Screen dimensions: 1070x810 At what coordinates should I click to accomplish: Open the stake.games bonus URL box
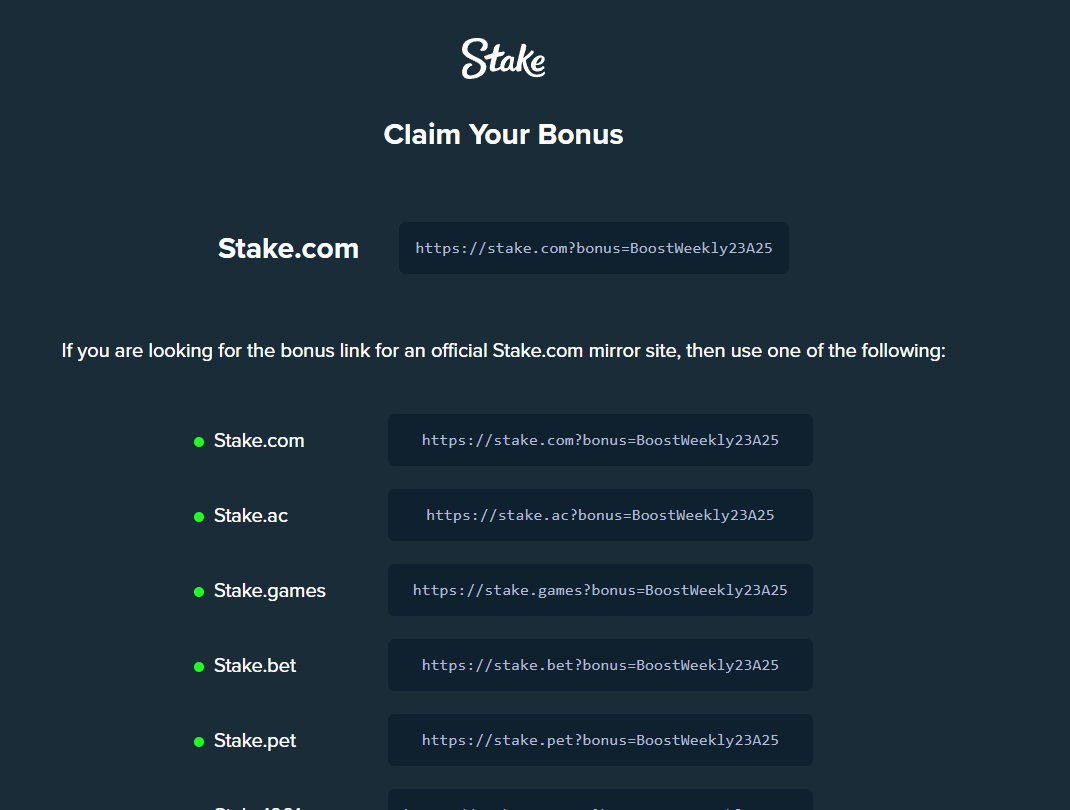click(x=600, y=590)
